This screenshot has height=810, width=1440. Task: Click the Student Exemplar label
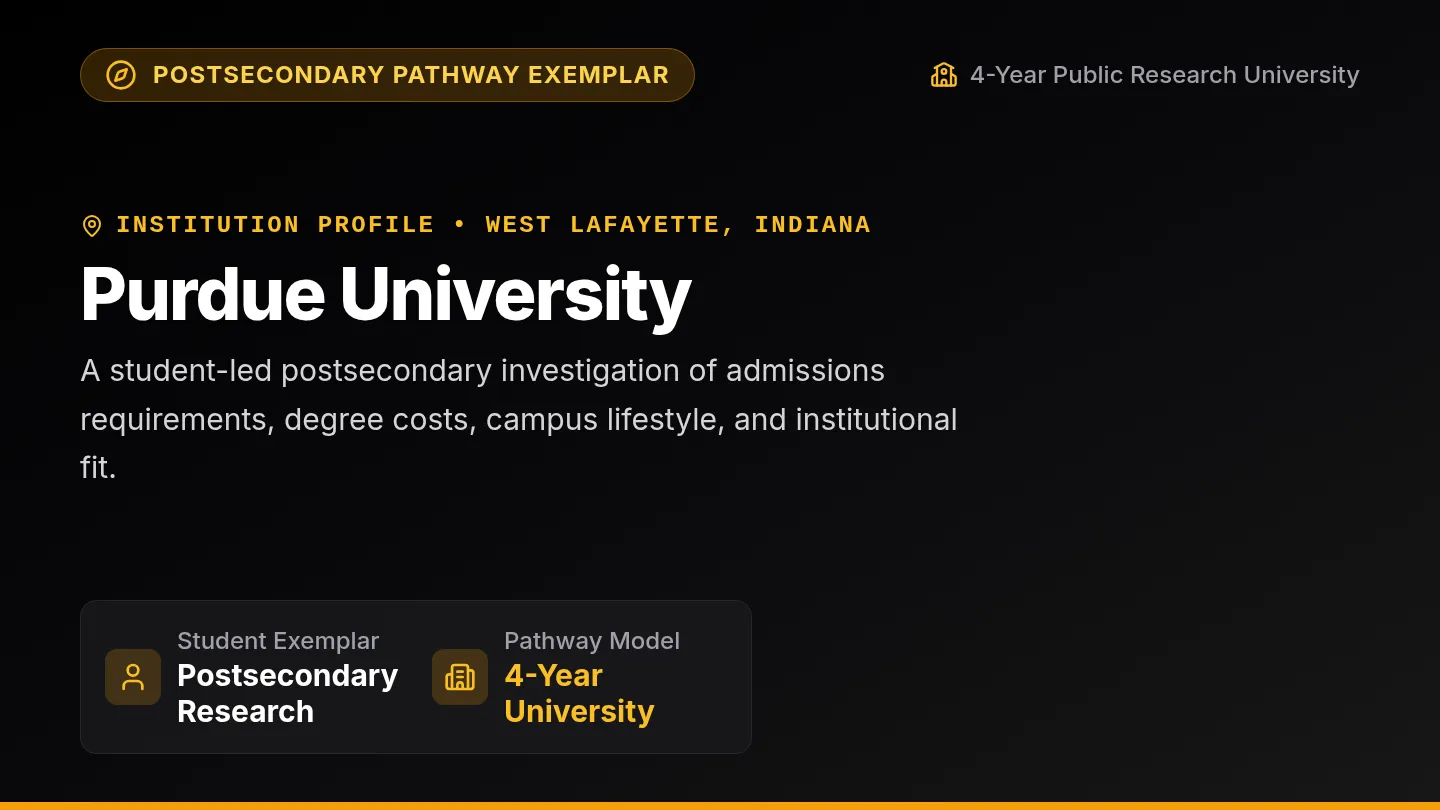tap(278, 641)
